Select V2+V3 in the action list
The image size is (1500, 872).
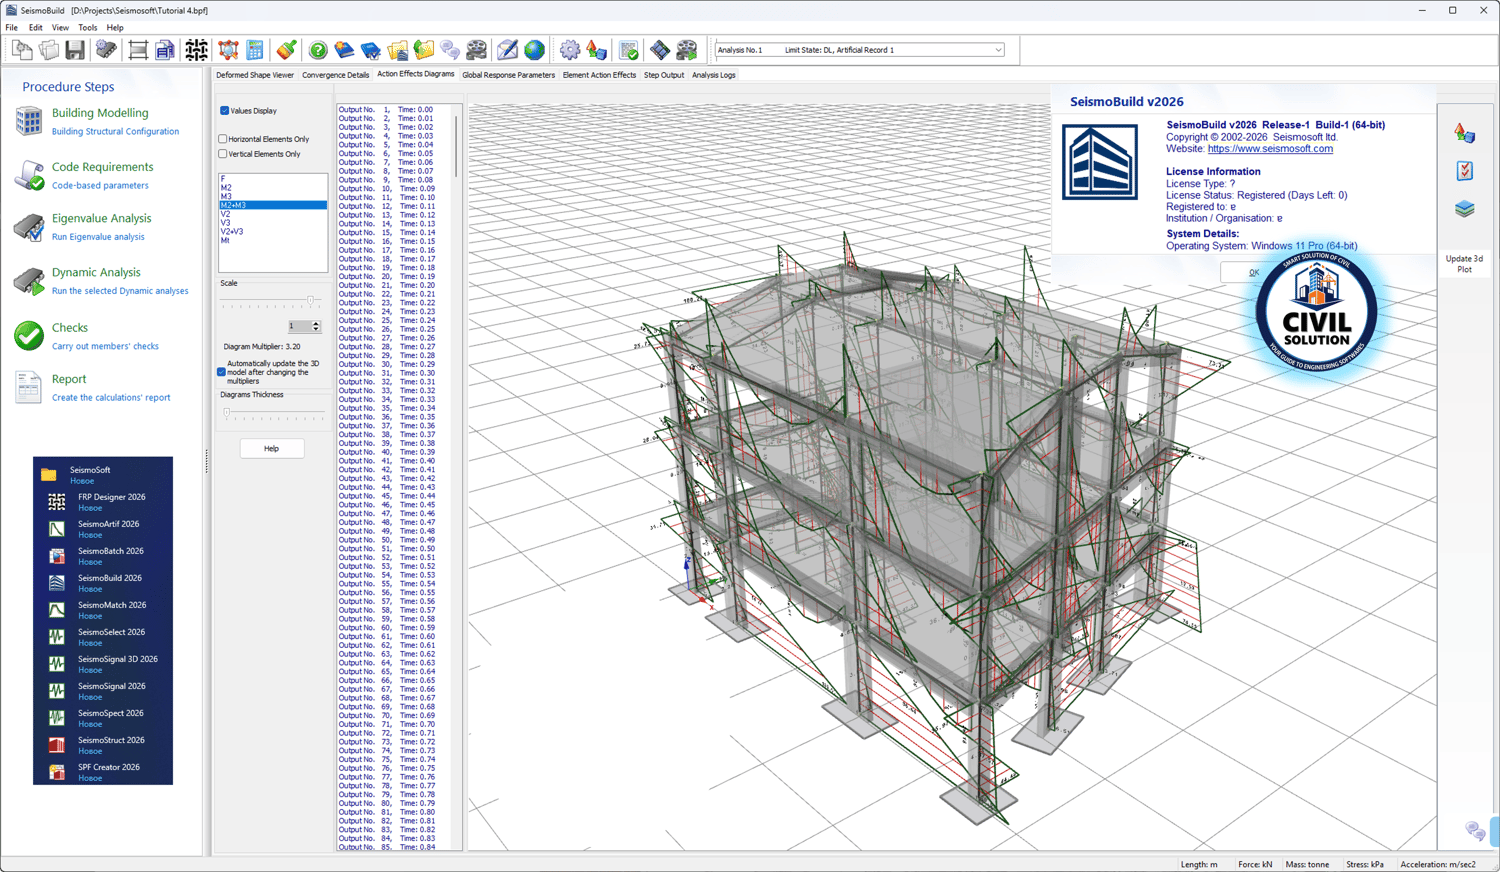232,232
